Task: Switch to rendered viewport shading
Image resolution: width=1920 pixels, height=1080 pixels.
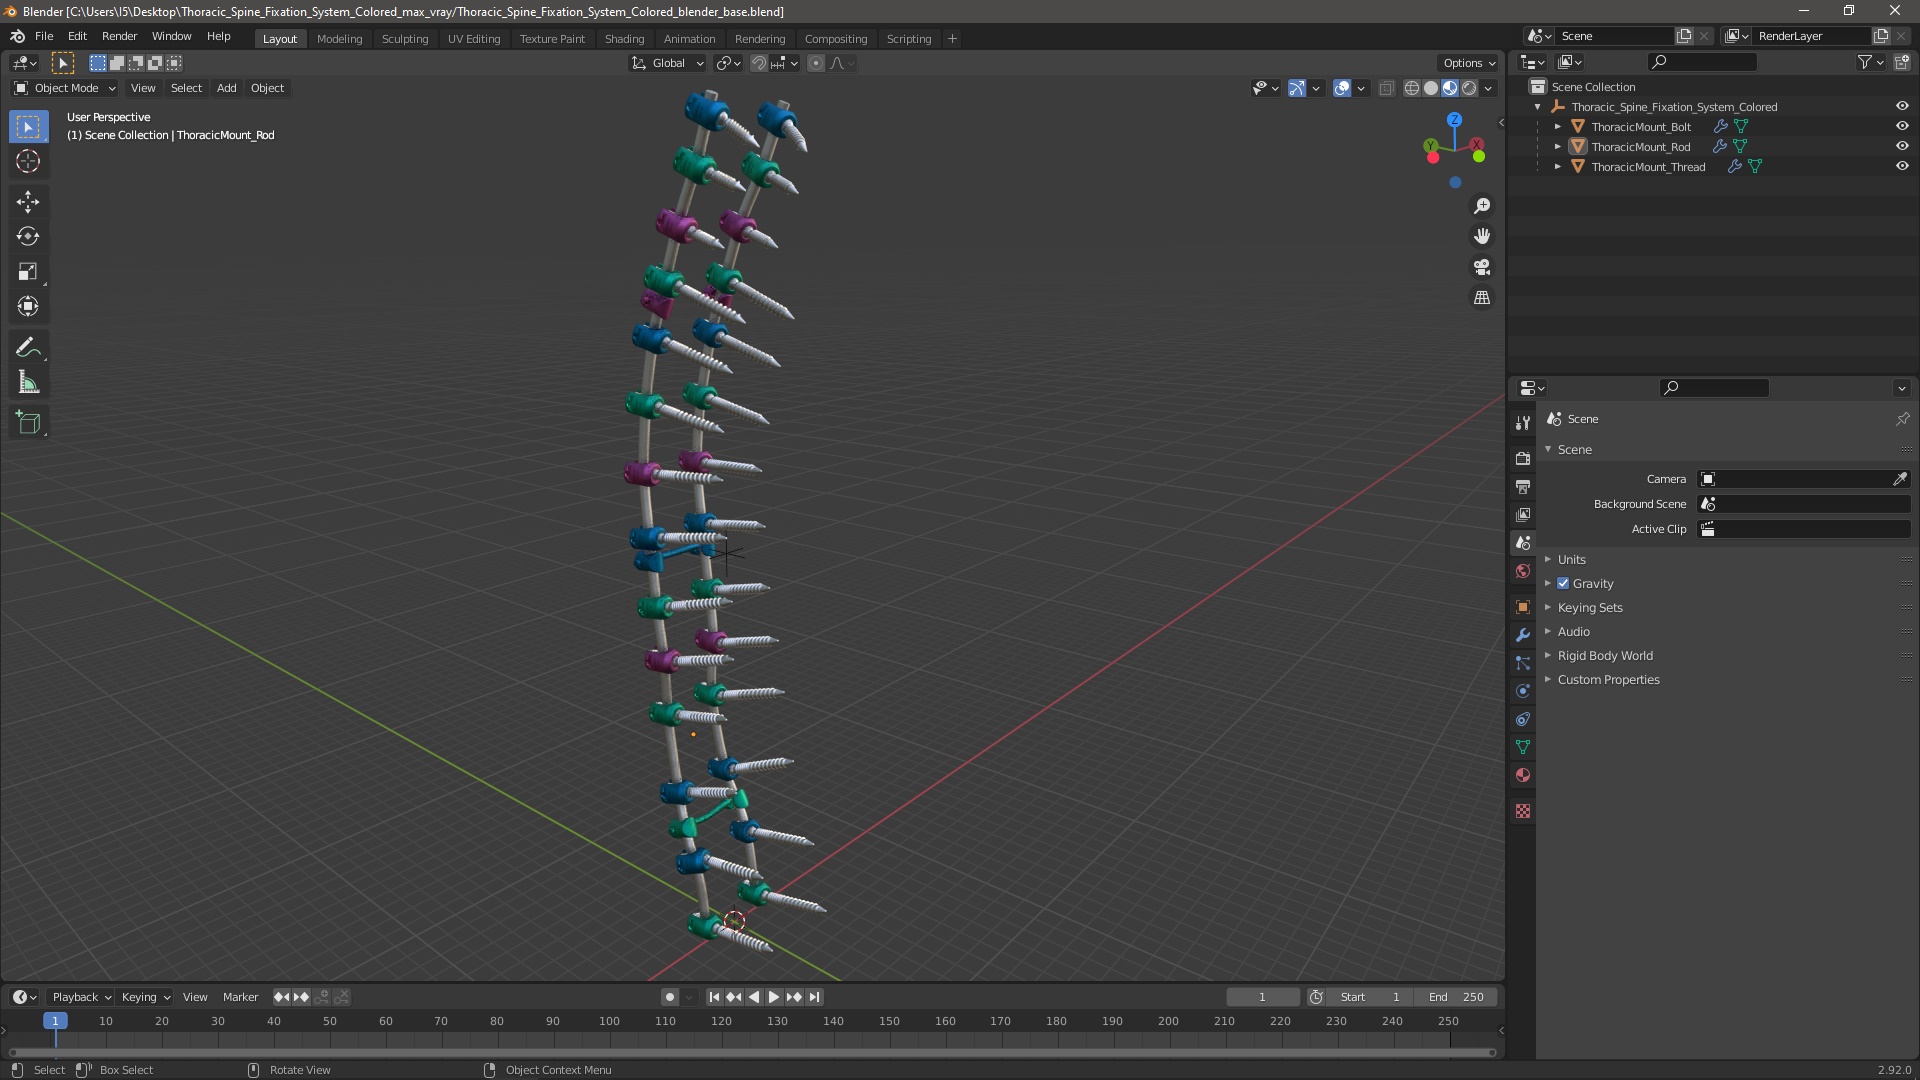Action: 1469,89
